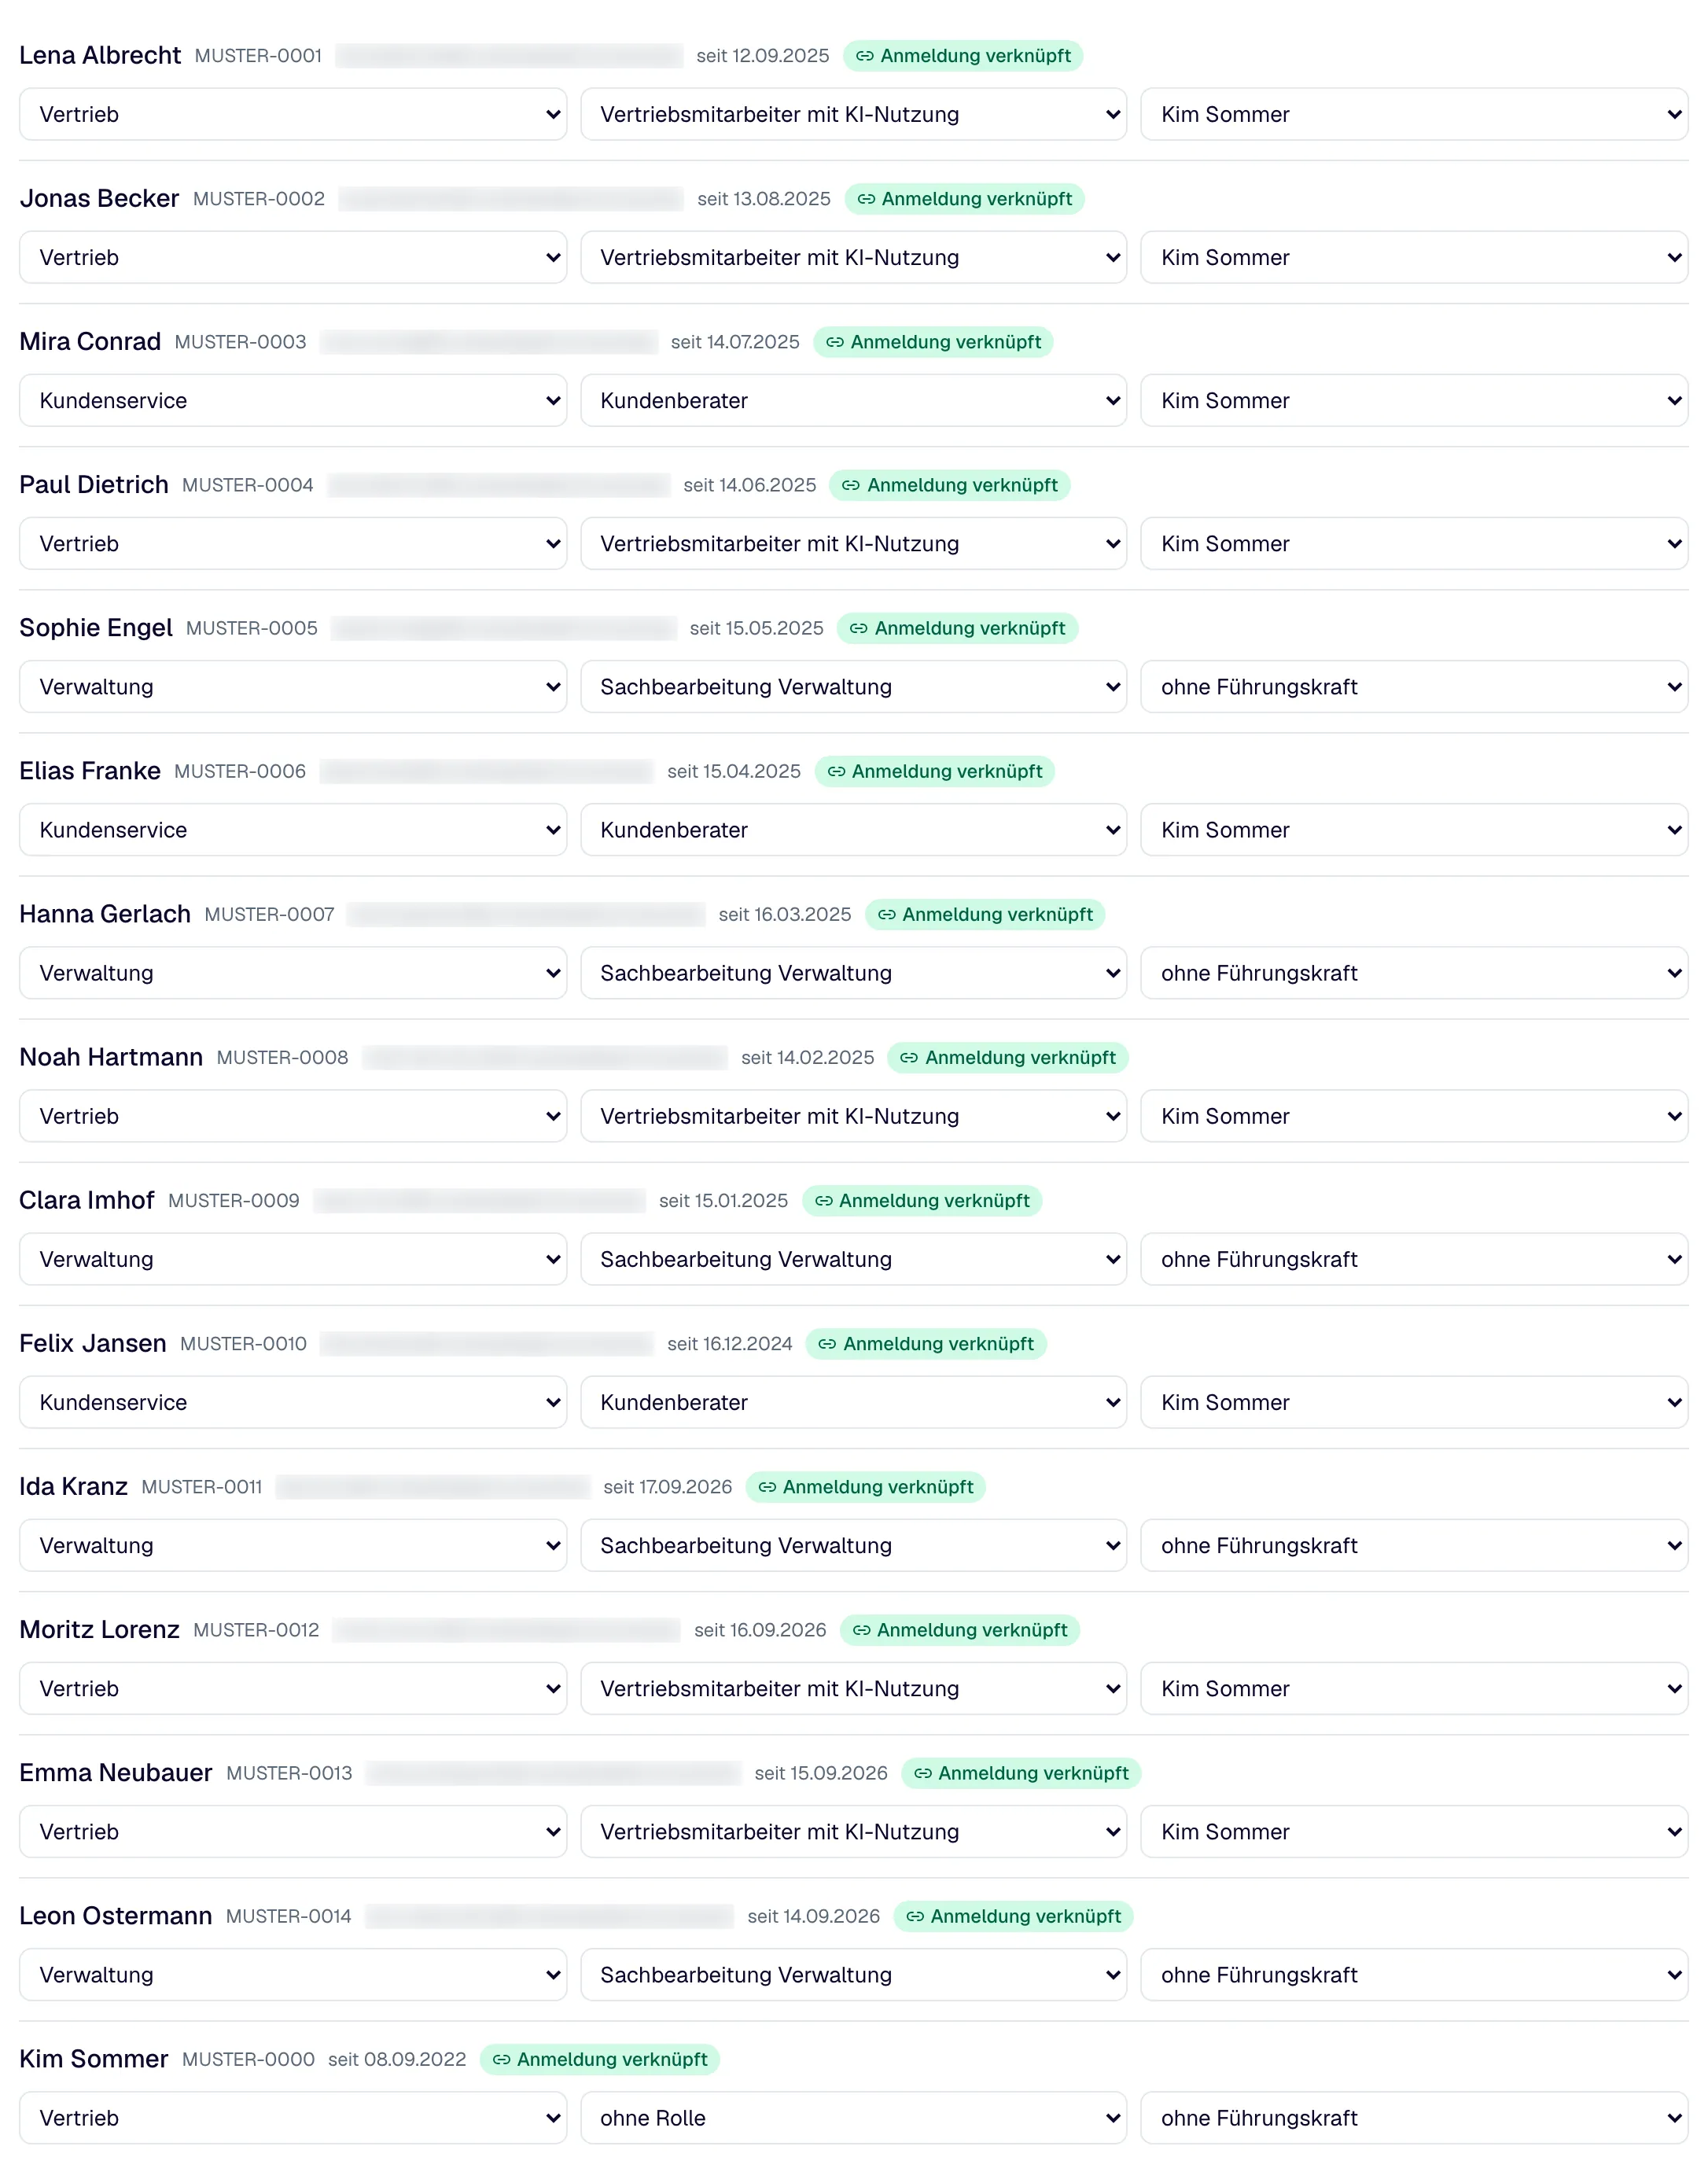
Task: Click link icon in Noah Hartmann's badge
Action: [x=909, y=1057]
